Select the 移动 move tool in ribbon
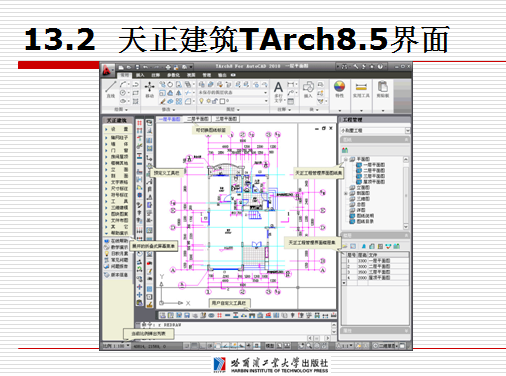The width and height of the screenshot is (506, 376). tap(149, 89)
